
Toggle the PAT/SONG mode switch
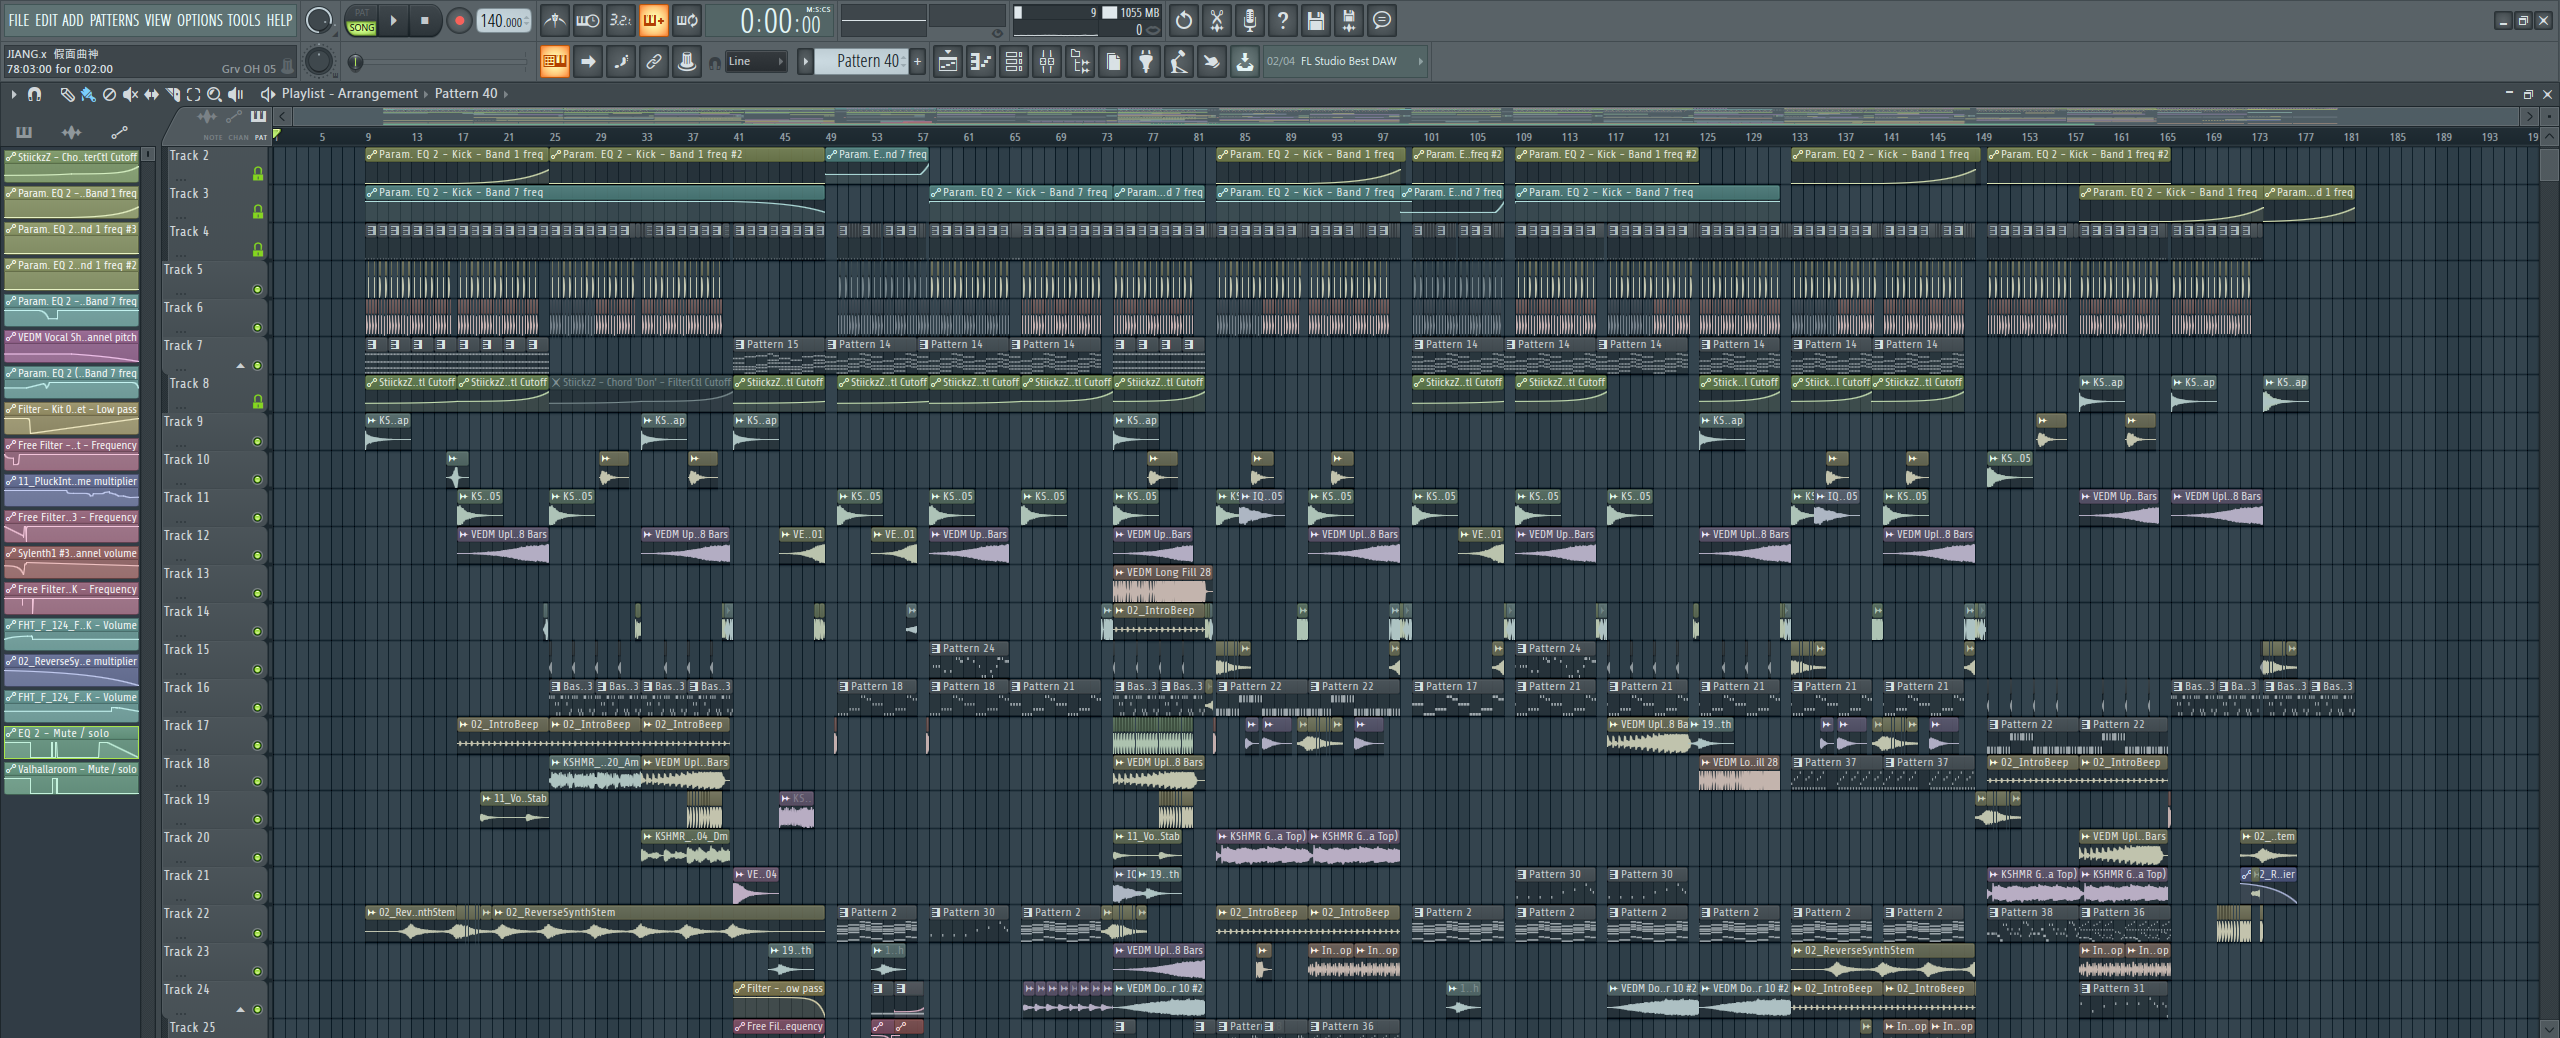[362, 21]
